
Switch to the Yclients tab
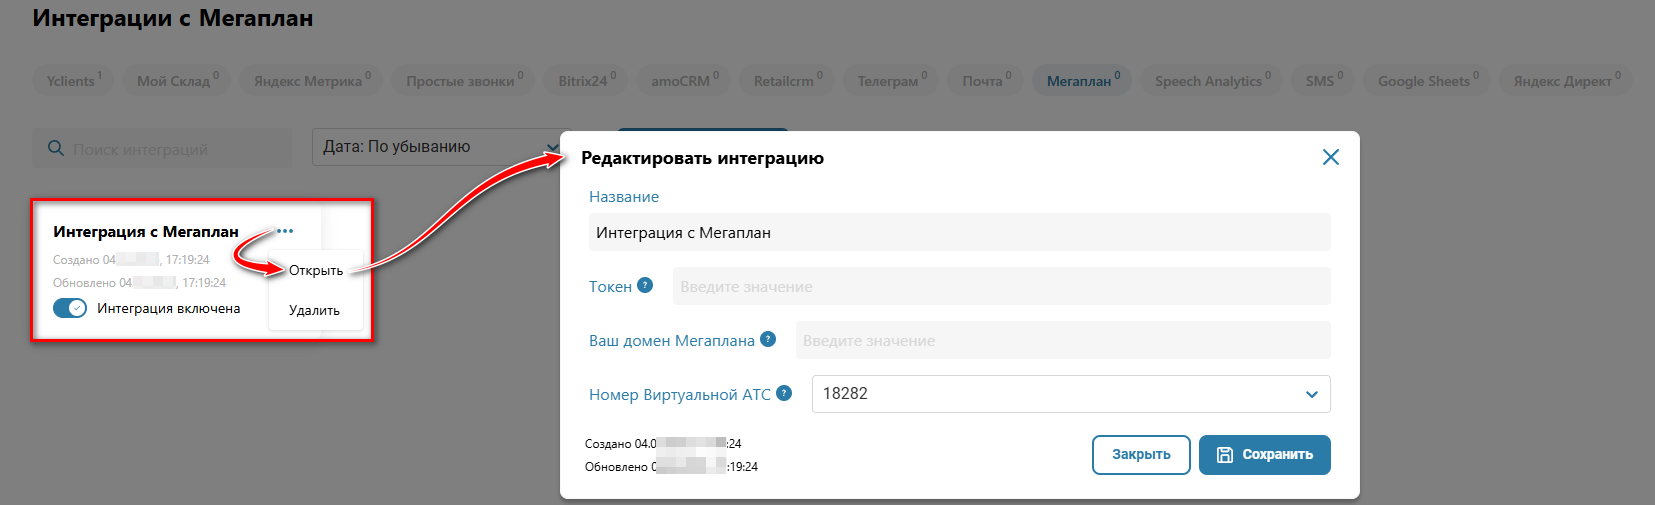coord(73,81)
